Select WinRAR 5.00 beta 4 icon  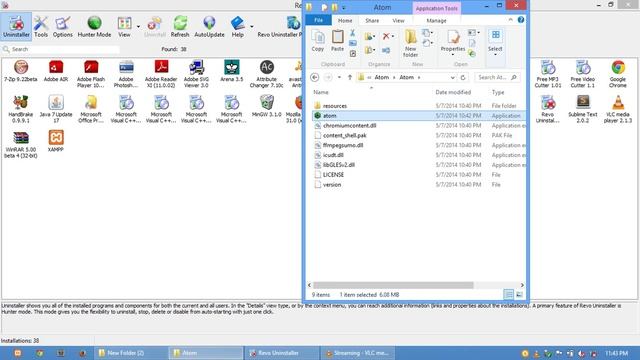click(x=20, y=144)
